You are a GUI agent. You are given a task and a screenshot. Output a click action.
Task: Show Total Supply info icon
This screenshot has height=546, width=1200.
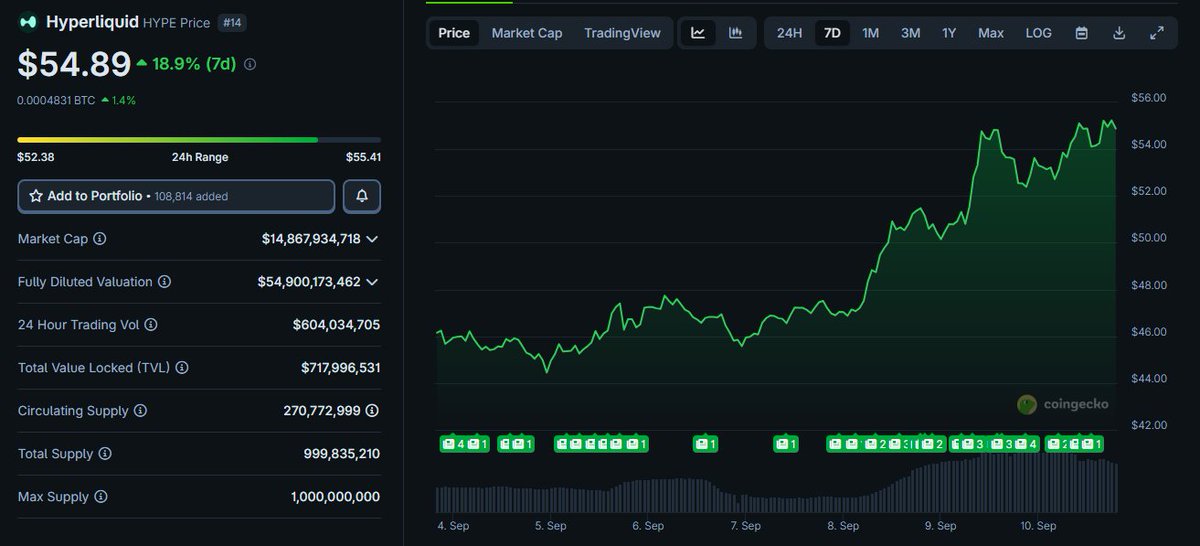pyautogui.click(x=105, y=454)
